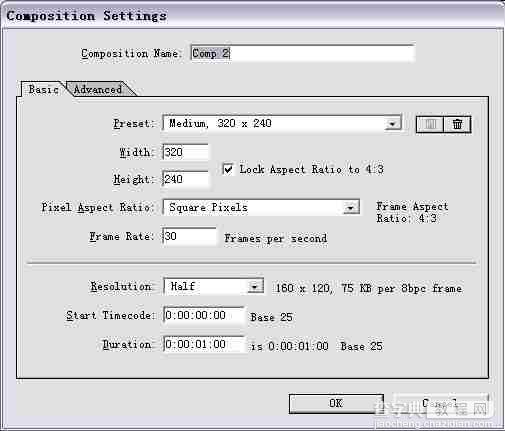Click into the Composition Name field
The image size is (505, 431).
pyautogui.click(x=303, y=53)
